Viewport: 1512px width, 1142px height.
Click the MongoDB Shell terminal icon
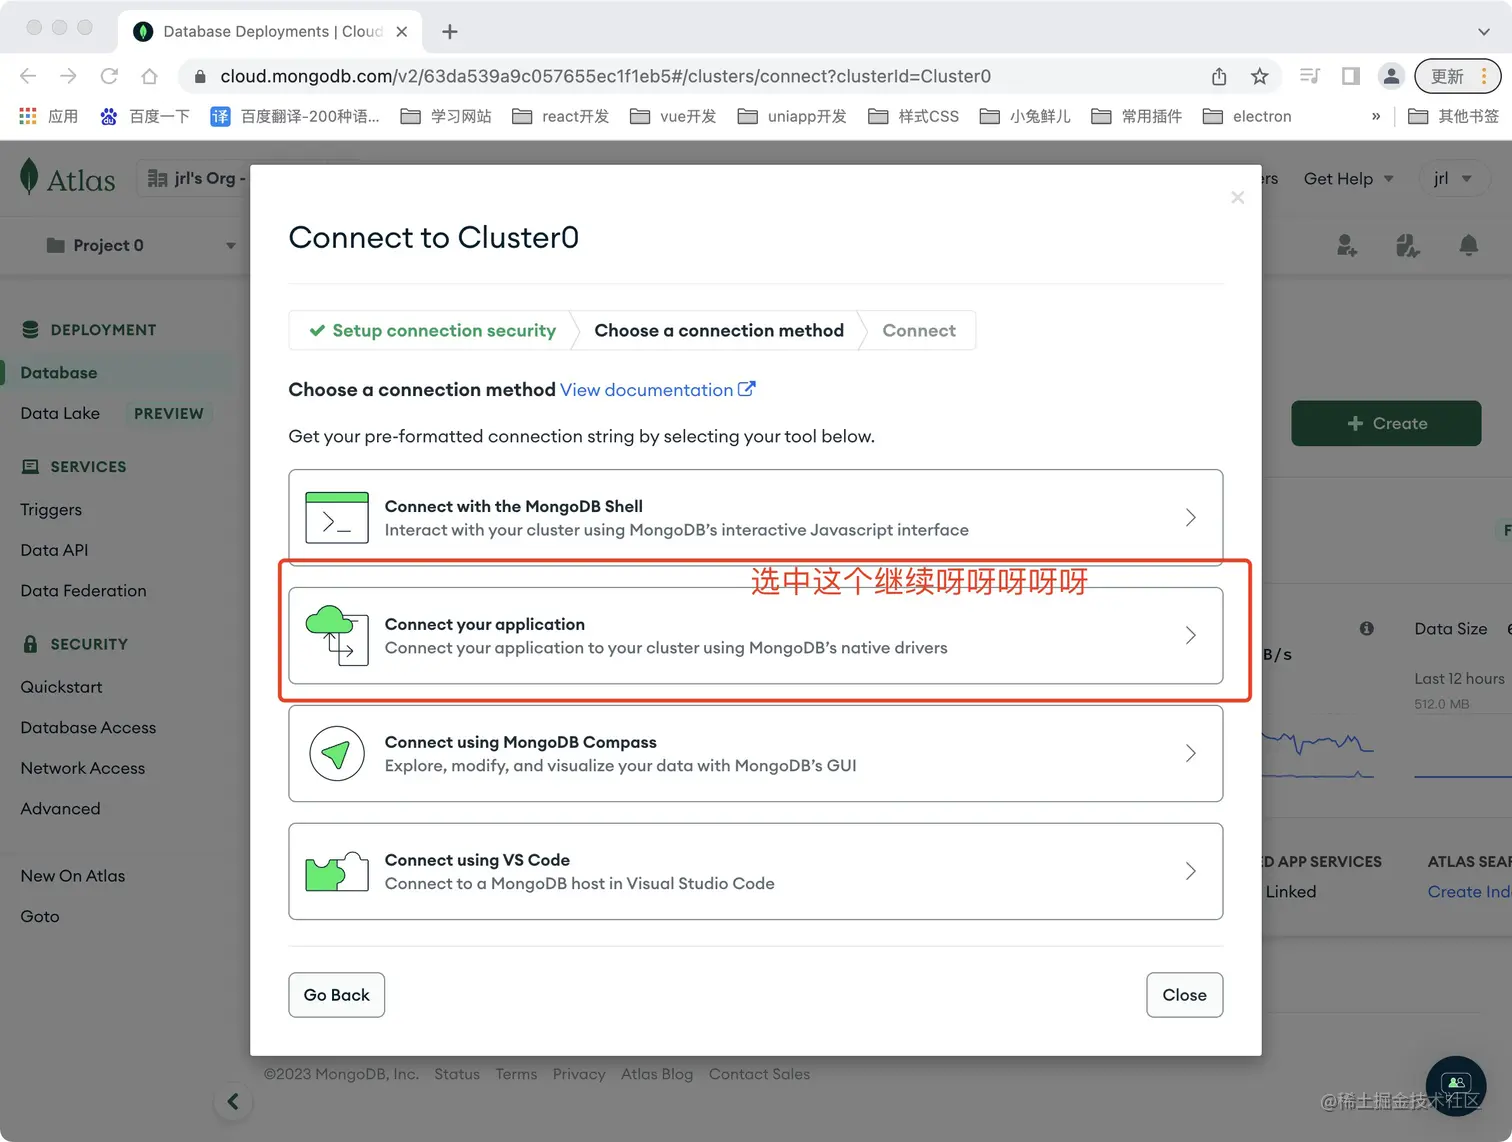(337, 517)
